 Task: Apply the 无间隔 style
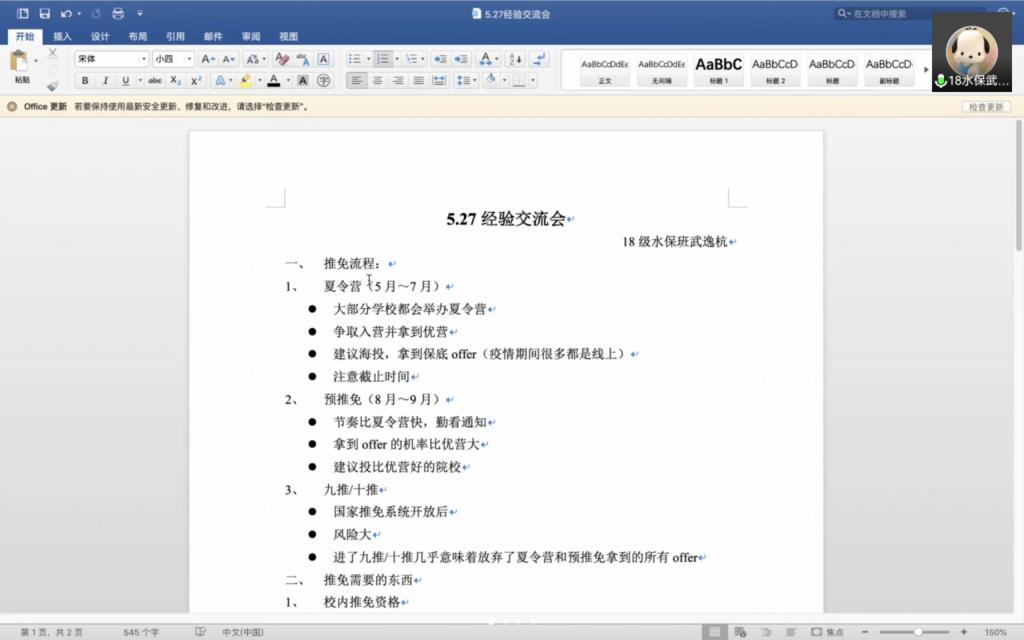(x=662, y=71)
